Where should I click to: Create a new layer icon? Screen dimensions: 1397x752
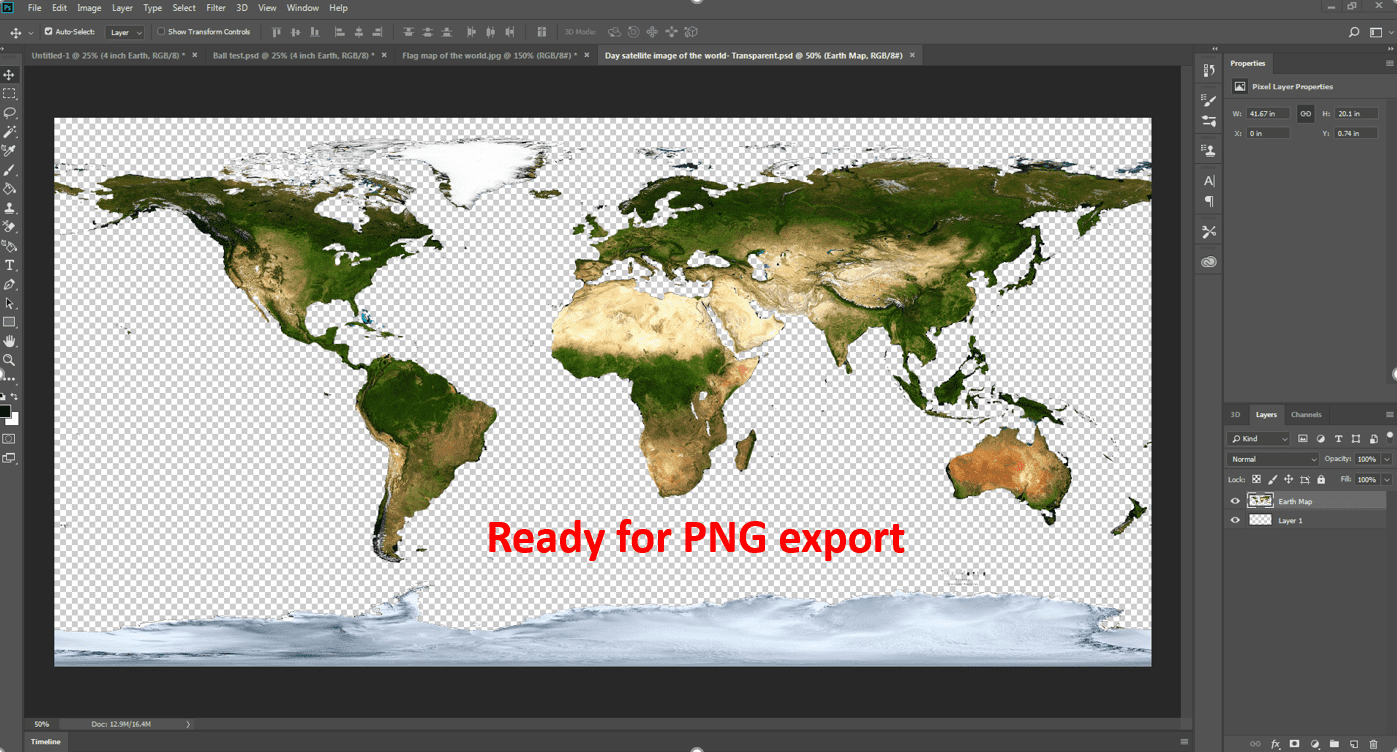tap(1353, 744)
